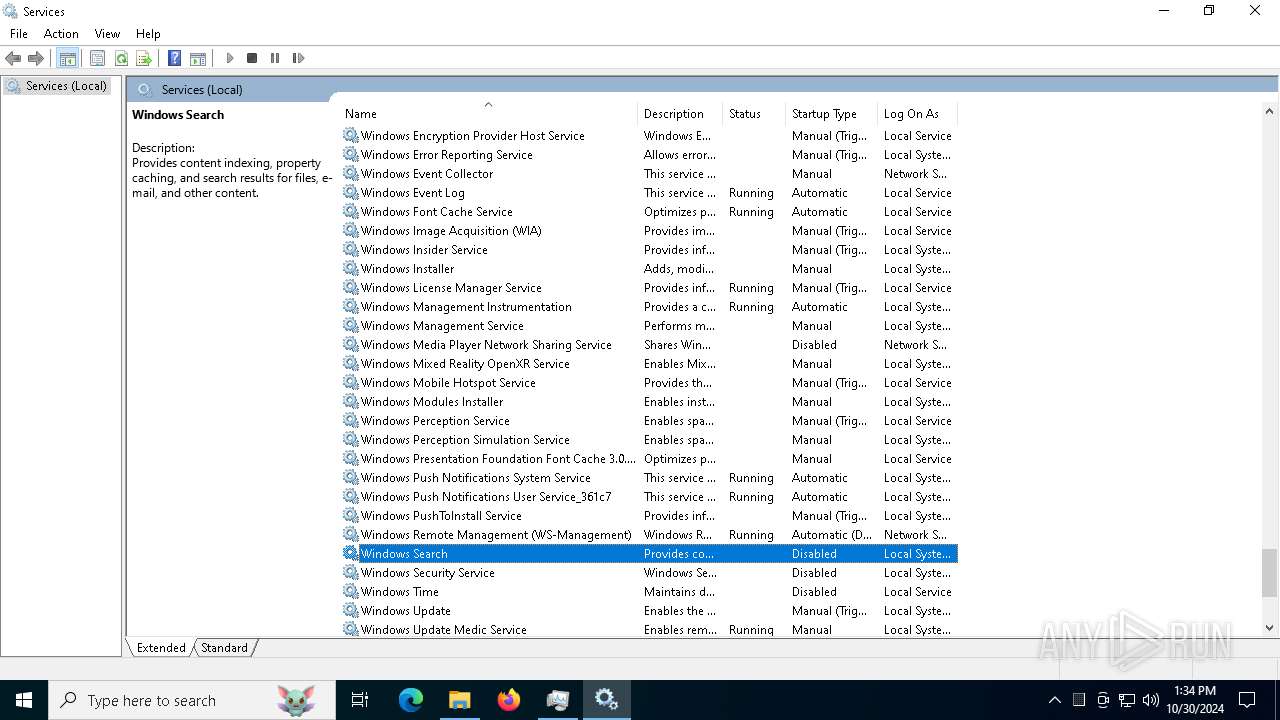Viewport: 1280px width, 720px height.
Task: Select Windows Push Notifications System Service
Action: click(649, 478)
